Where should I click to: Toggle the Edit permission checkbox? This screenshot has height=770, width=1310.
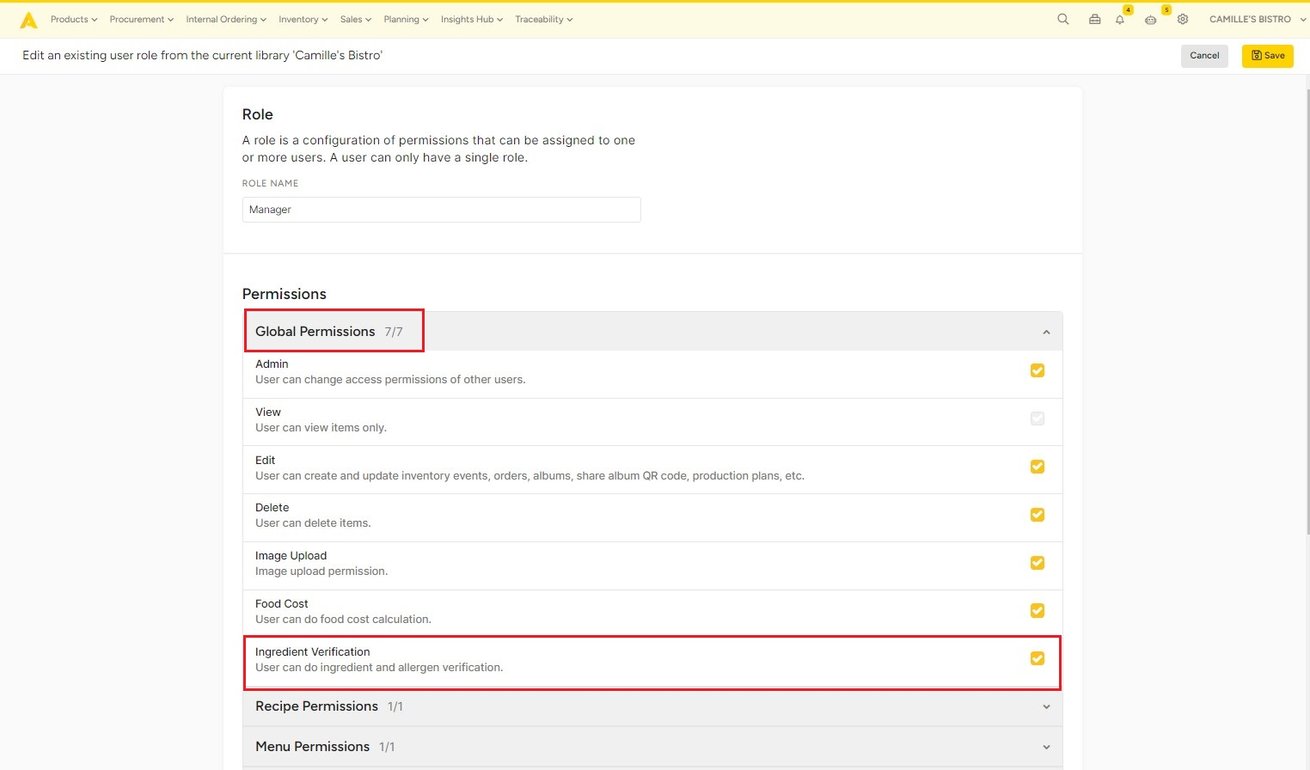click(x=1037, y=467)
